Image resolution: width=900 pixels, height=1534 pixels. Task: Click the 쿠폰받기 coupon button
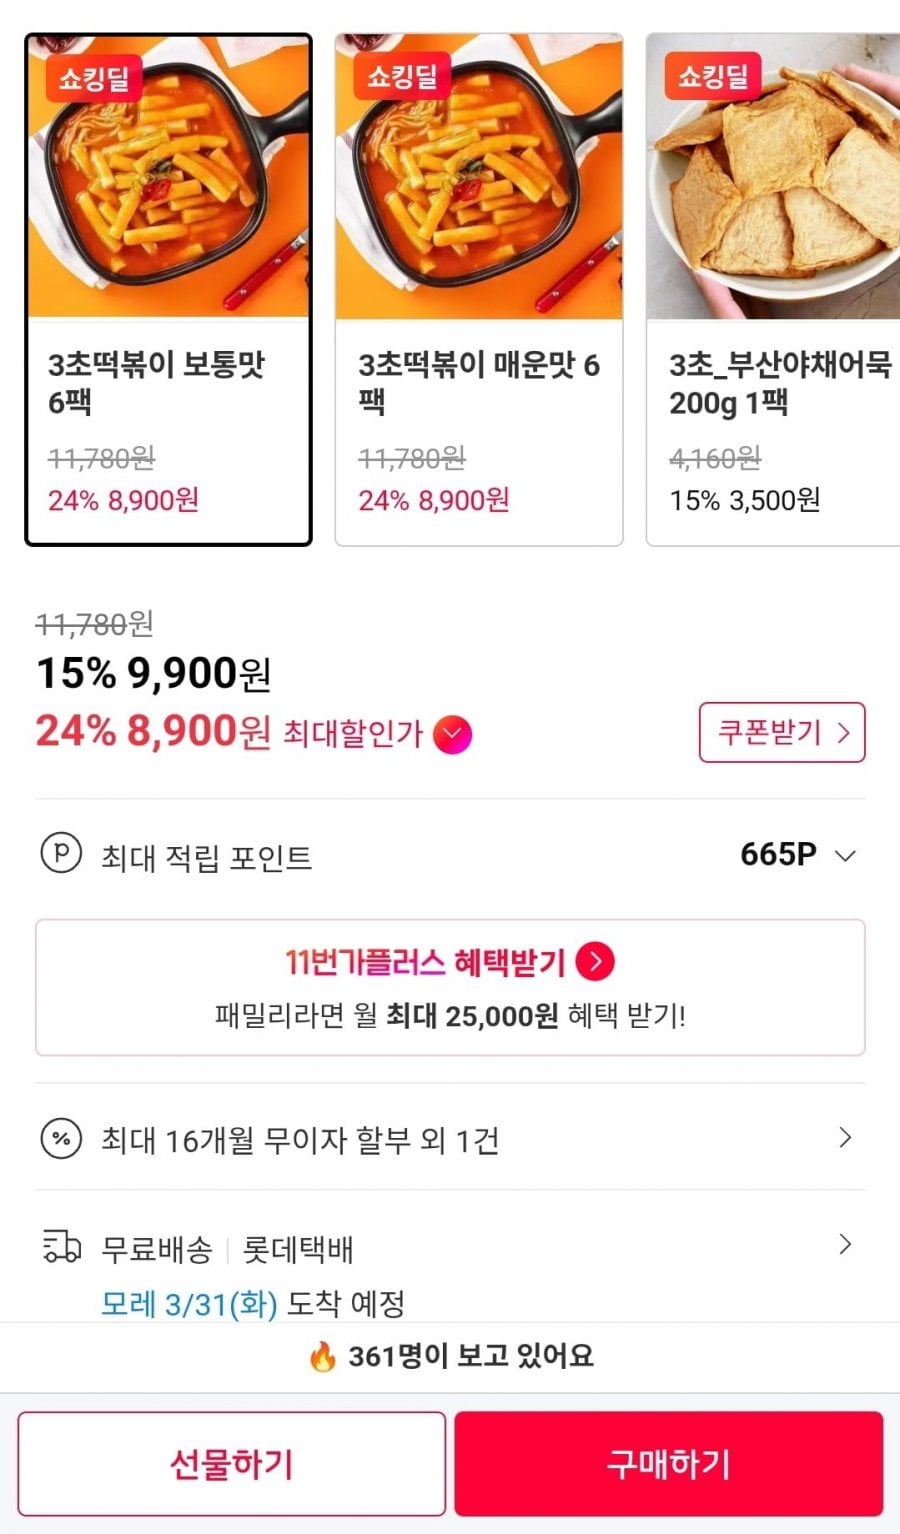pyautogui.click(x=781, y=733)
